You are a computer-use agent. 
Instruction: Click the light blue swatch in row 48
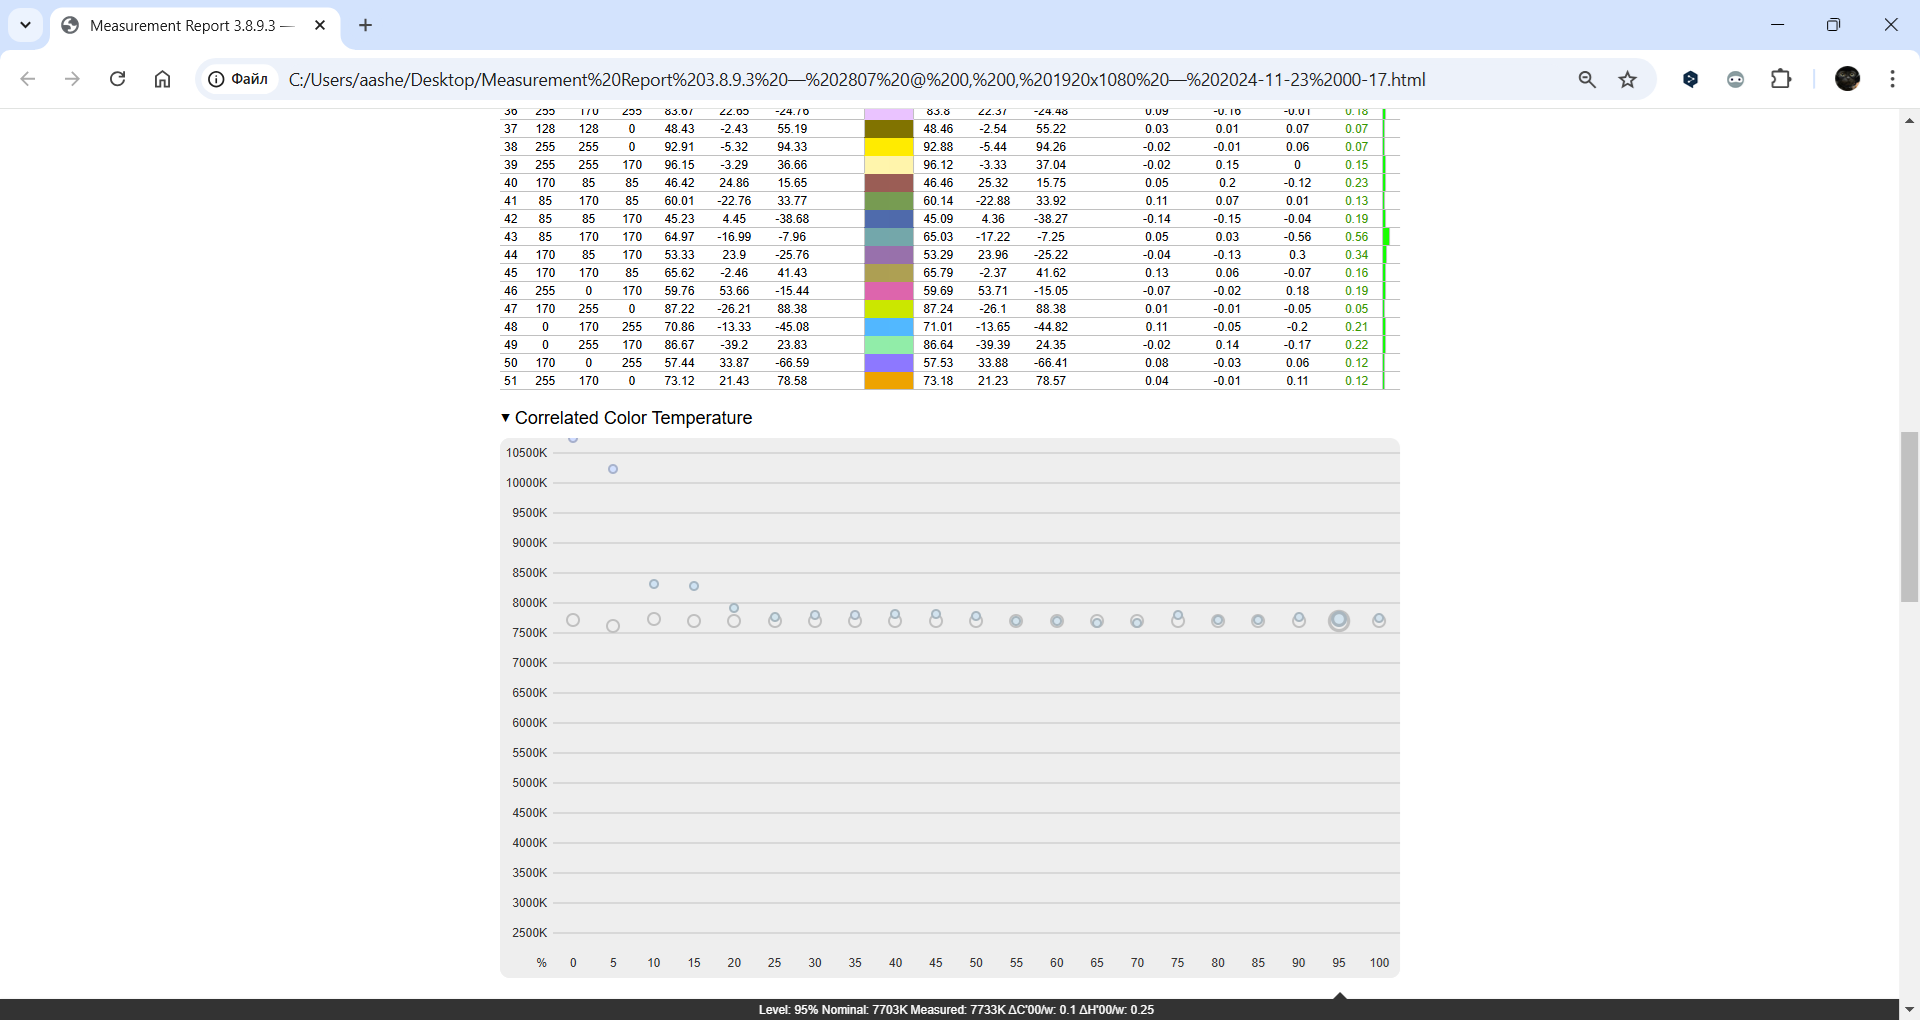tap(889, 327)
